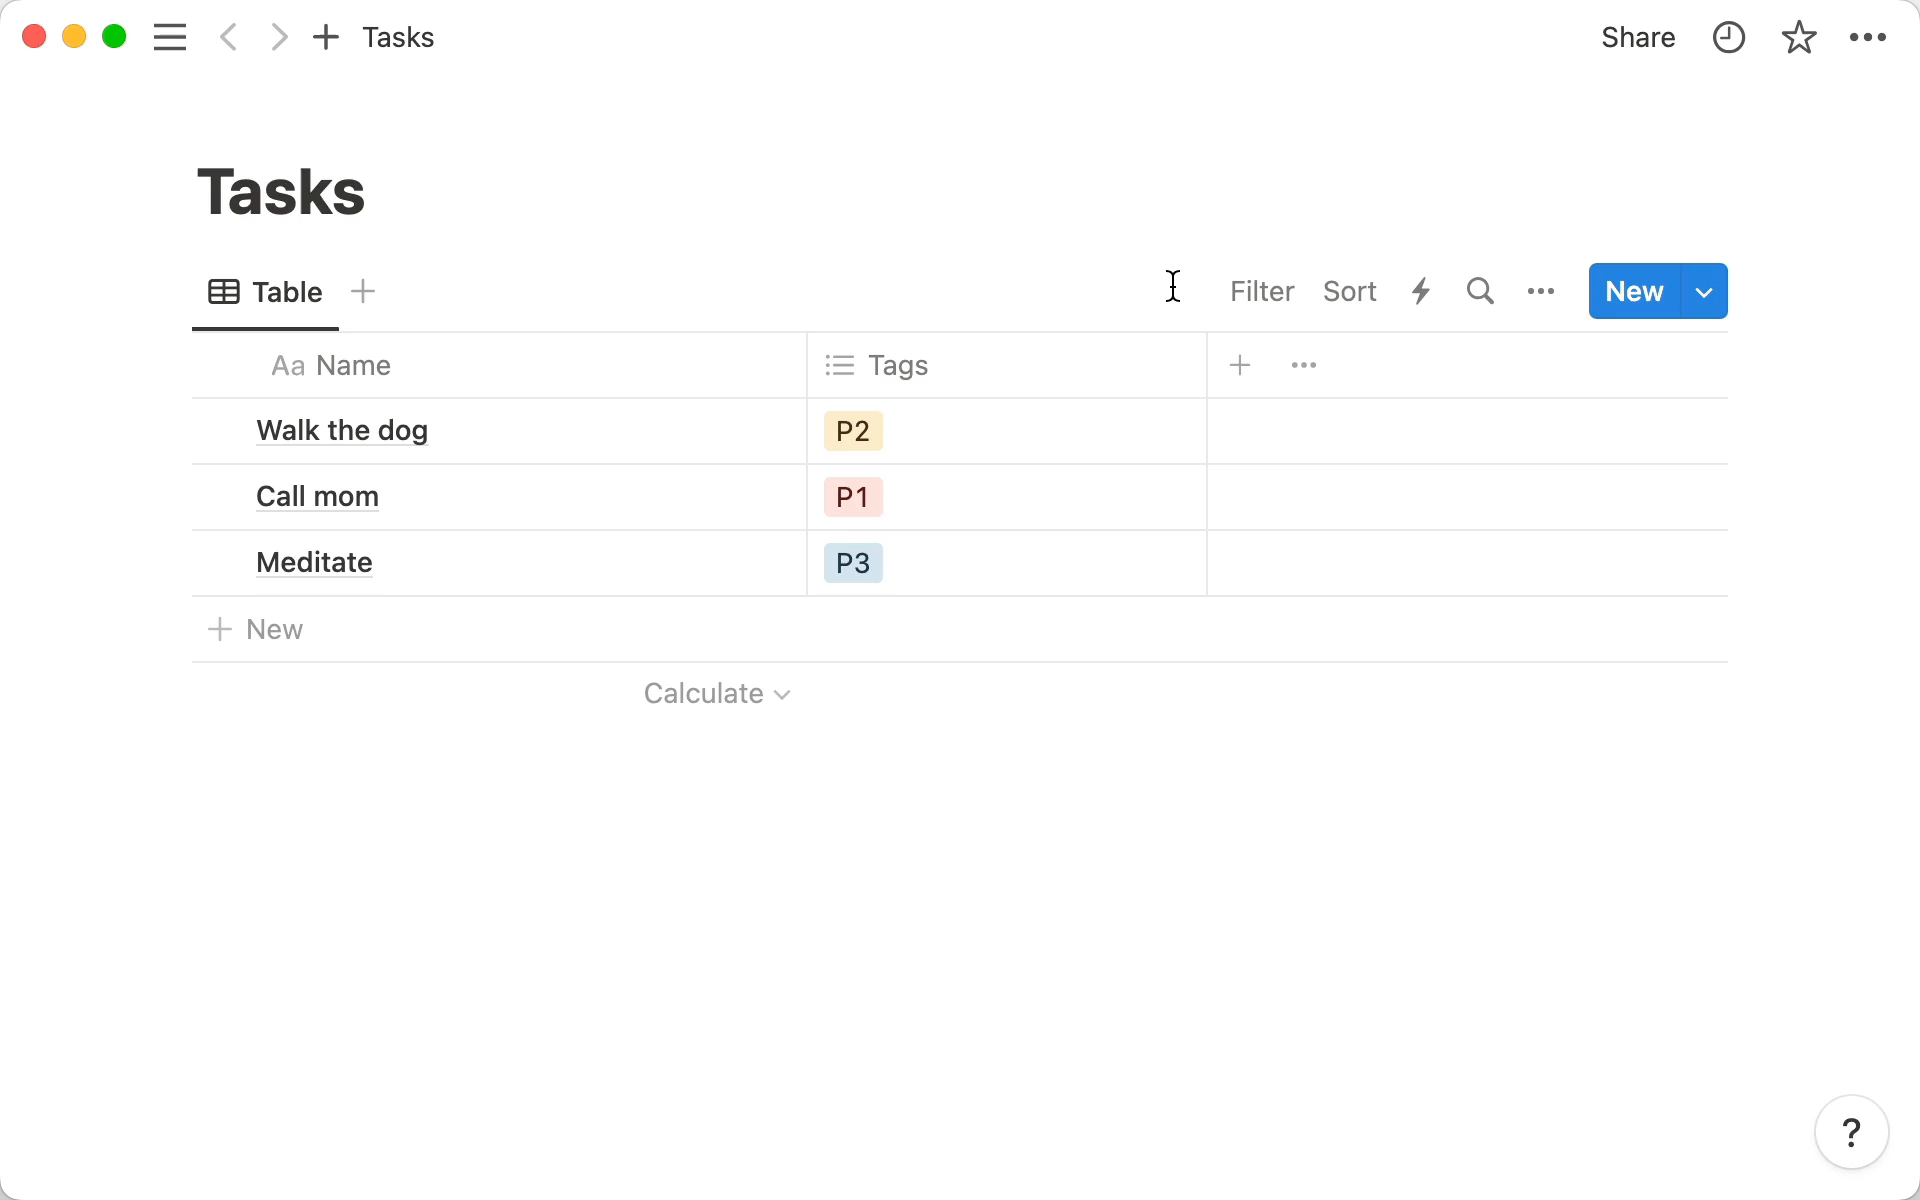The height and width of the screenshot is (1200, 1920).
Task: Select the Table view tab
Action: [265, 292]
